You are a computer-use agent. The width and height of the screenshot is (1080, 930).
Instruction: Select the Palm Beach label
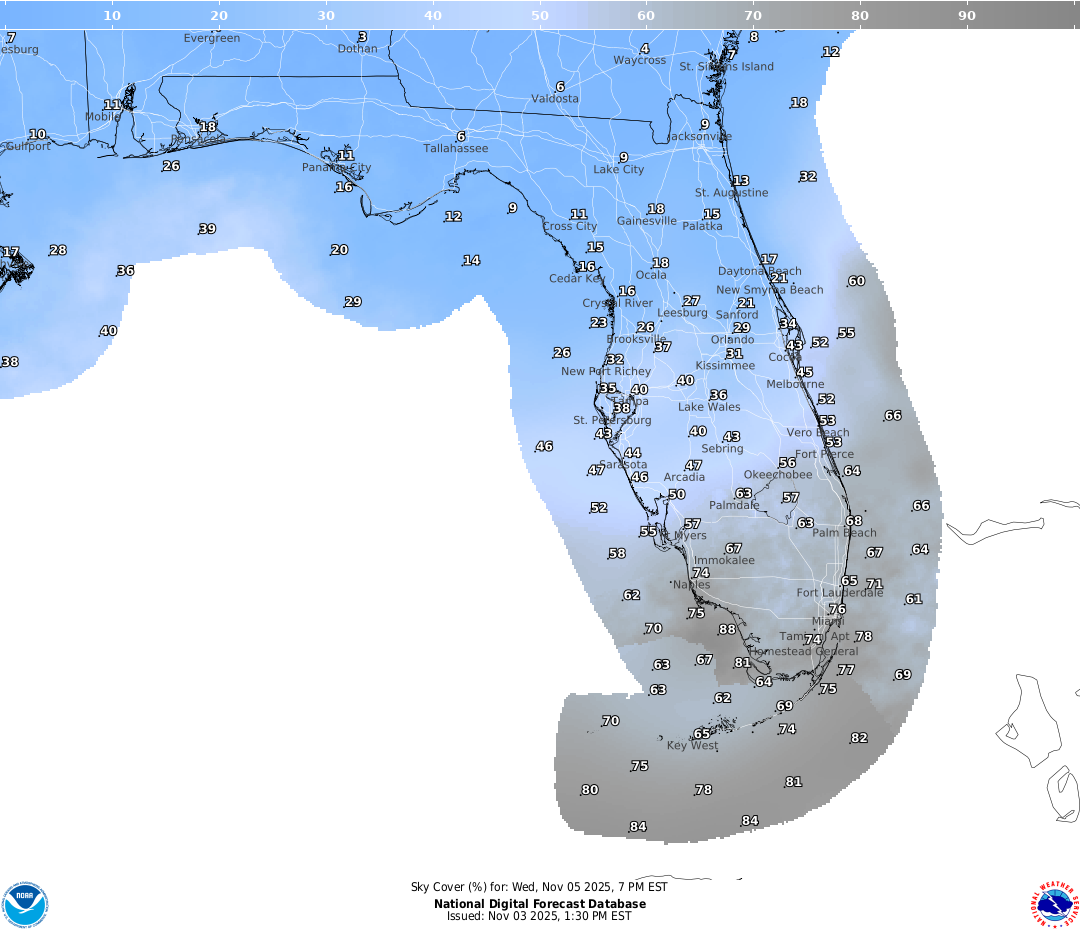844,533
